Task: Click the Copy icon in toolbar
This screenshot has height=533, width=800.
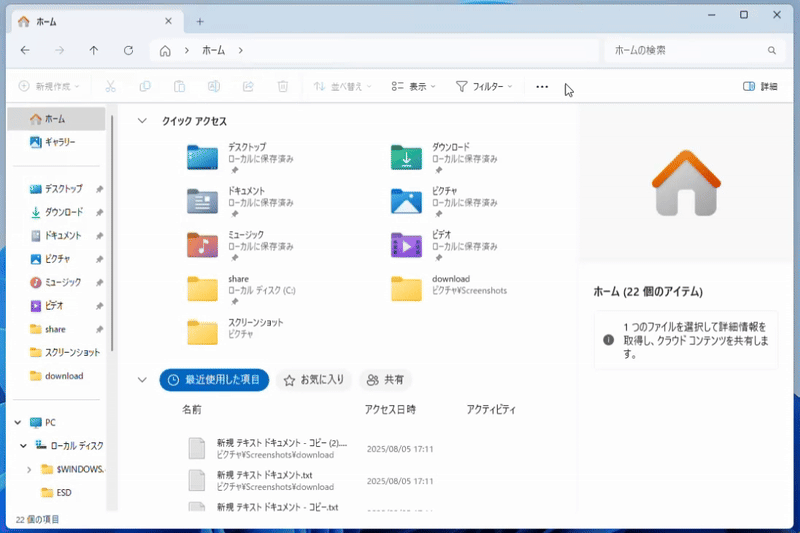Action: [x=145, y=86]
